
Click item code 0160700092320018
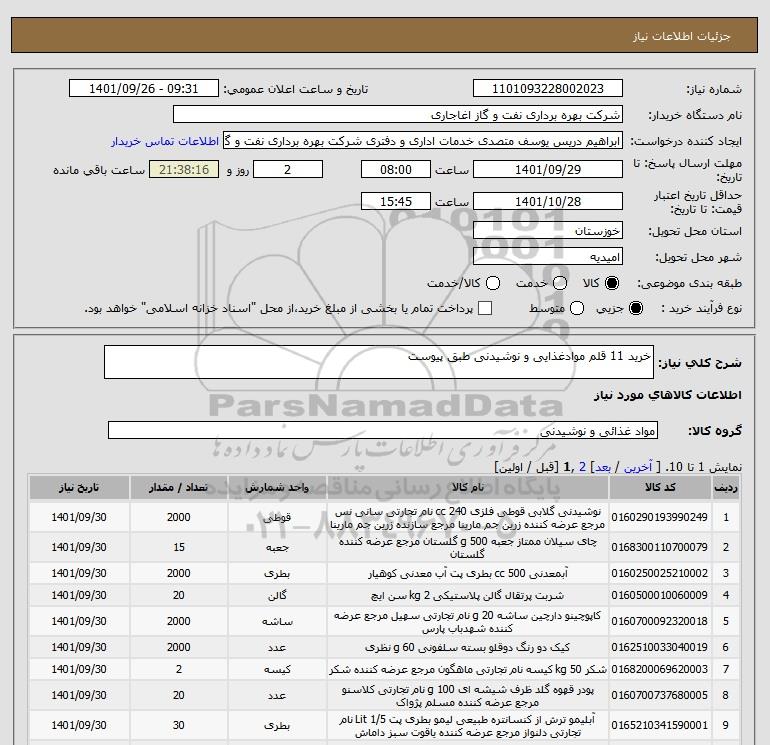(x=660, y=621)
